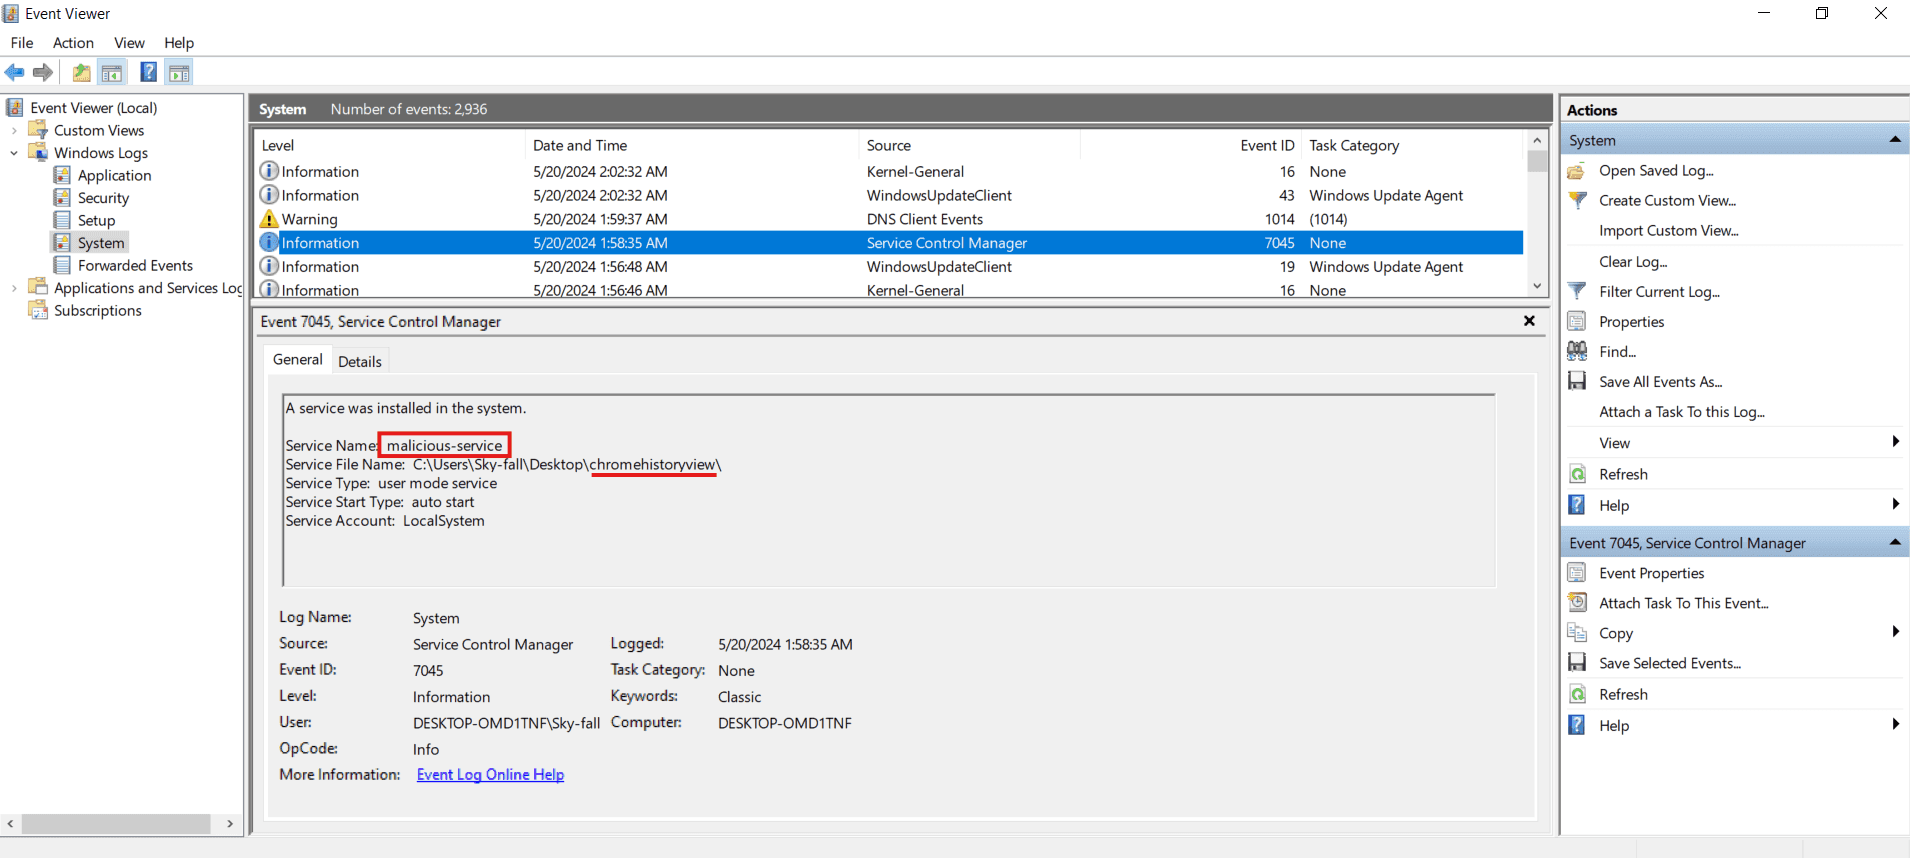
Task: Sort events by Source column header
Action: 969,145
